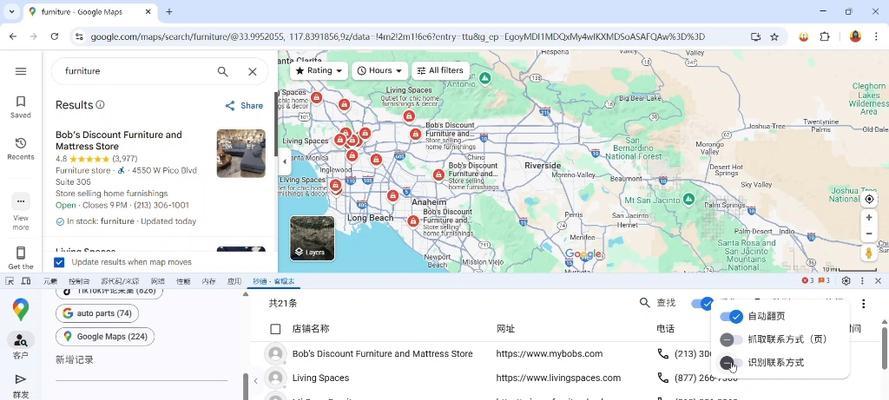Select the auto parts (74) chip
This screenshot has width=889, height=400.
(97, 313)
